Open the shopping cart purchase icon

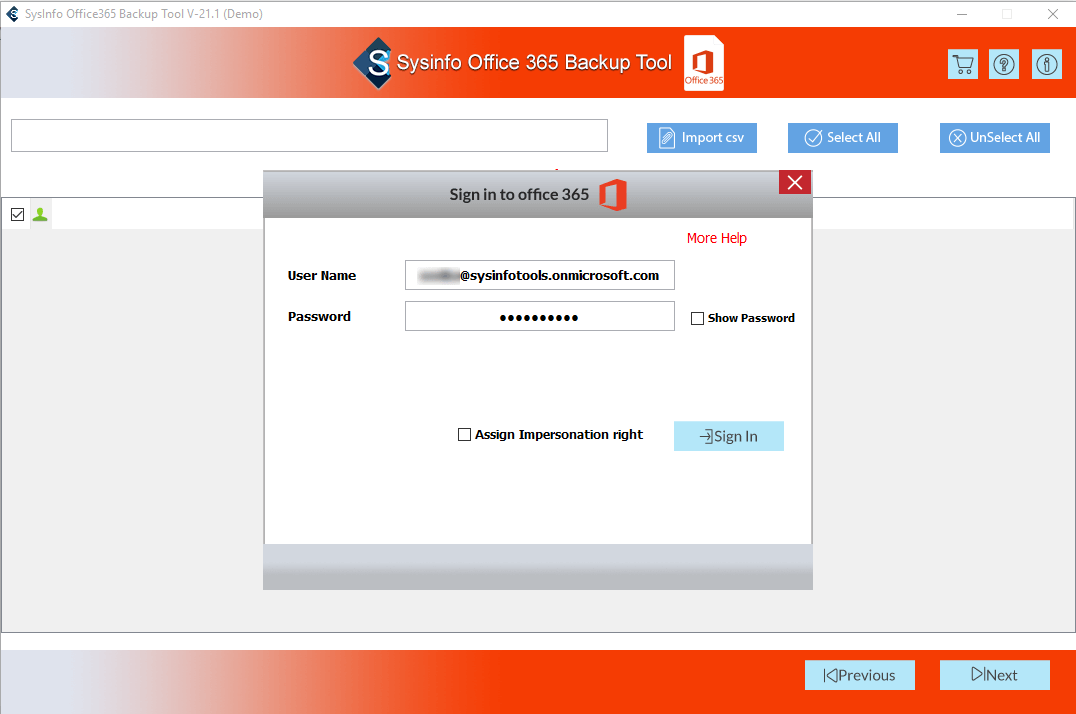tap(963, 65)
